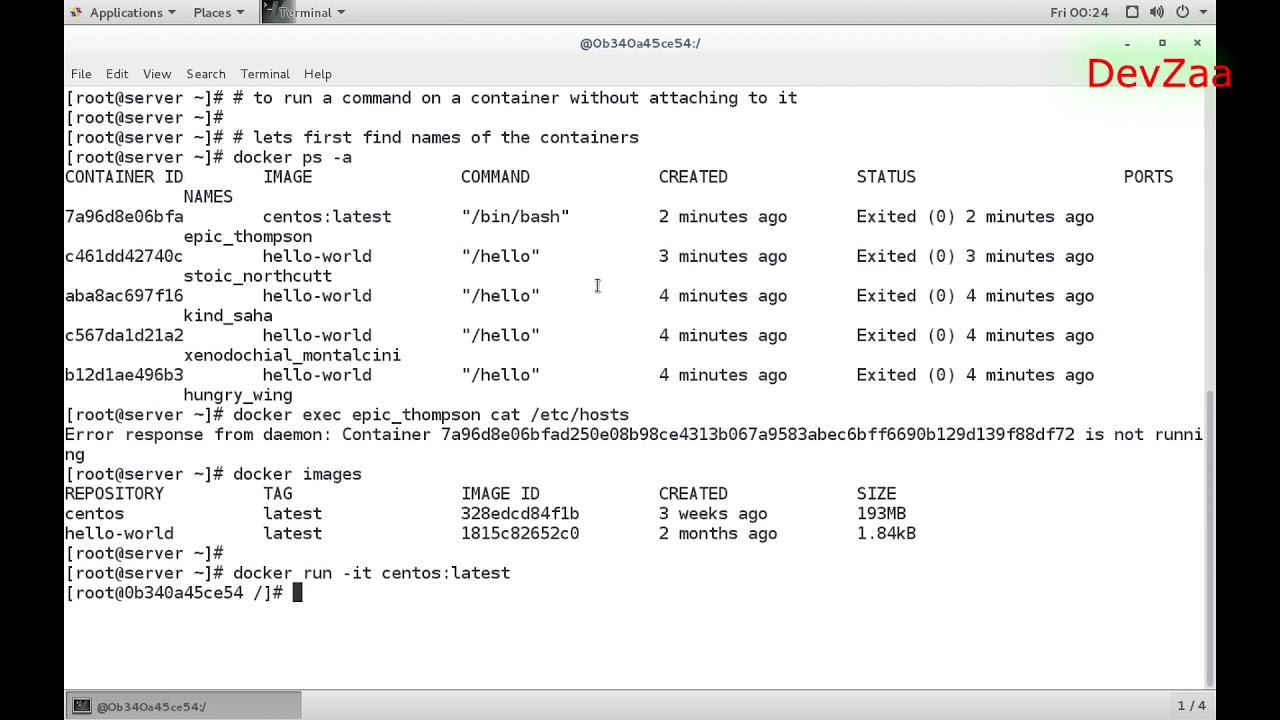Open the File menu
The height and width of the screenshot is (720, 1280).
(x=81, y=74)
